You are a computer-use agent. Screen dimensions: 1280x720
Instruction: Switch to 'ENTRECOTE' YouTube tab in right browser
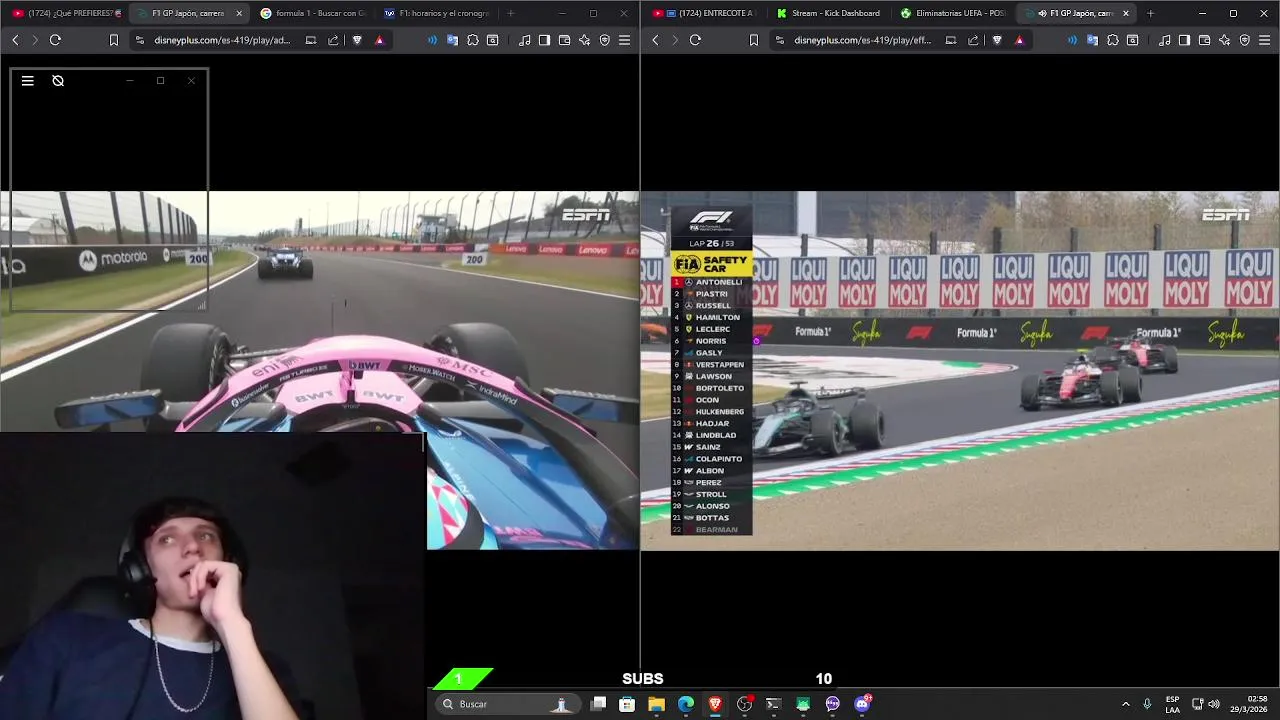tap(706, 13)
